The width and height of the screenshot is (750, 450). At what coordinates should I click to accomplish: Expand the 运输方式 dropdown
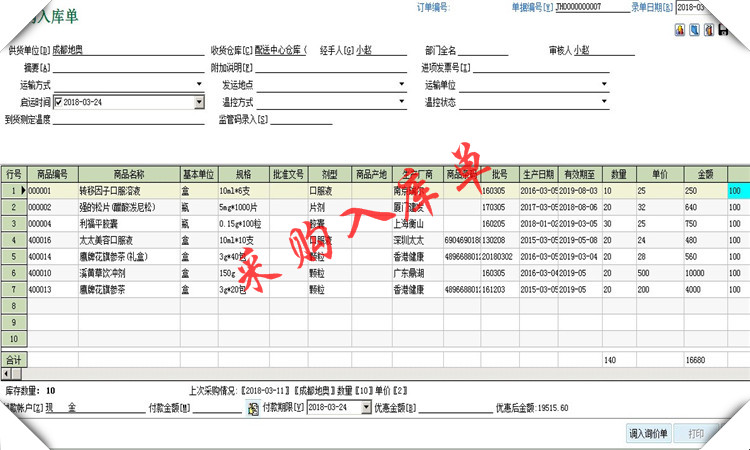pyautogui.click(x=198, y=85)
